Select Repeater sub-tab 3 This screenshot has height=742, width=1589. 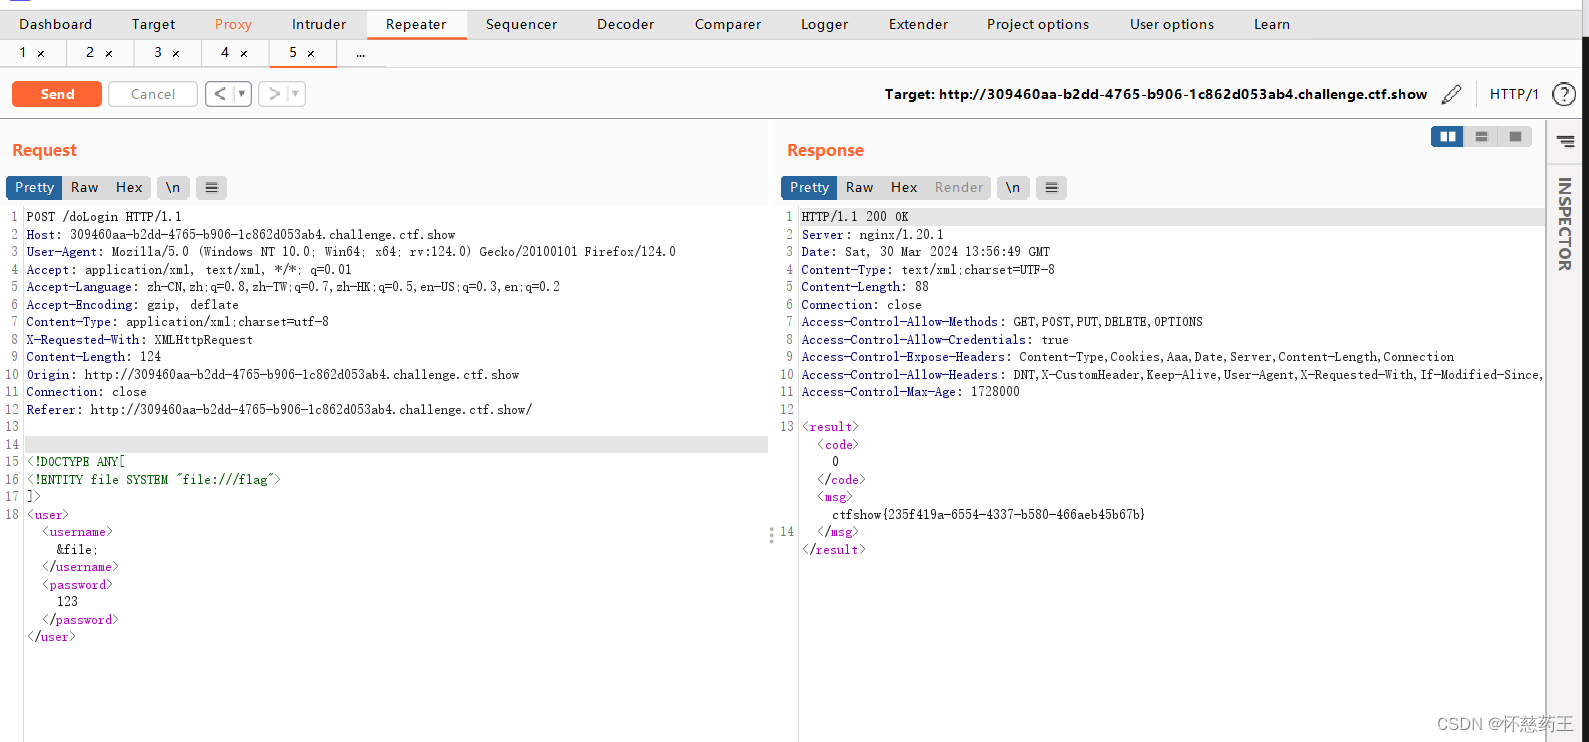(x=158, y=53)
